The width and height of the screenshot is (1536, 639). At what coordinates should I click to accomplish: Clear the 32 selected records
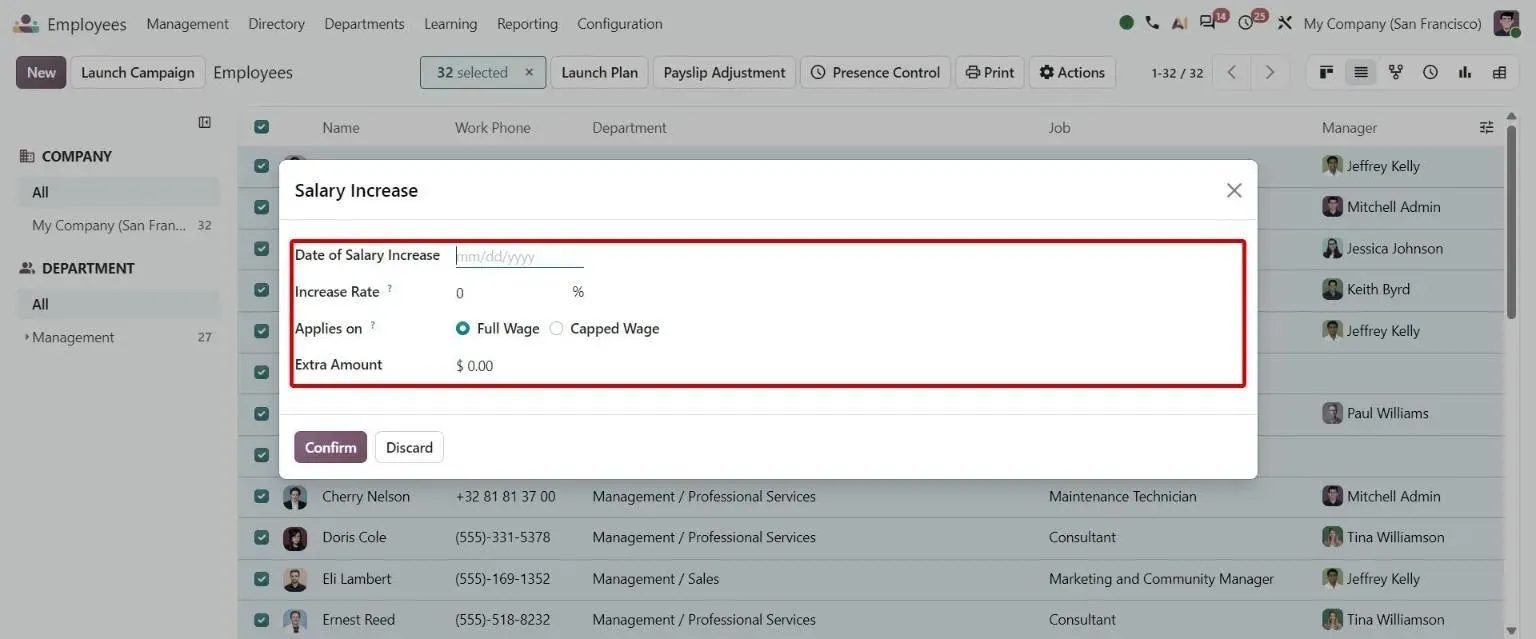tap(529, 72)
